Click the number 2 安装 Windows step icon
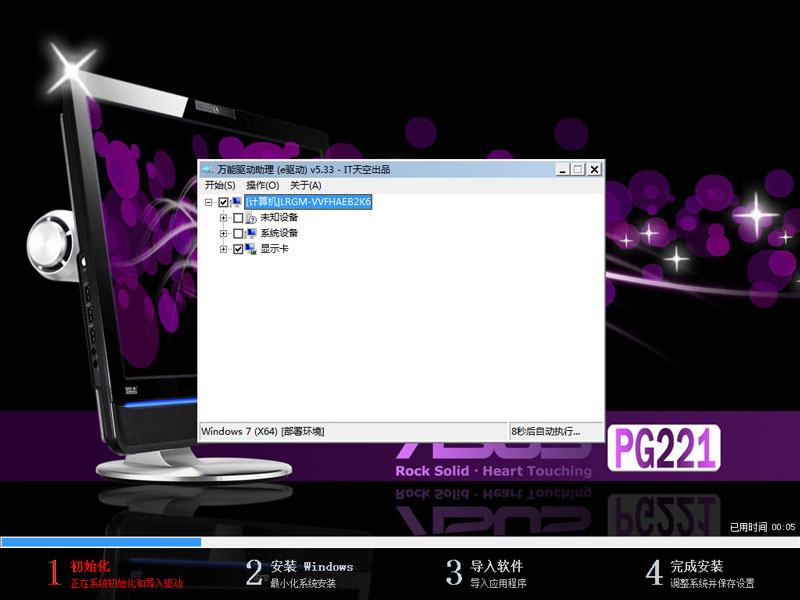The image size is (800, 600). (253, 570)
